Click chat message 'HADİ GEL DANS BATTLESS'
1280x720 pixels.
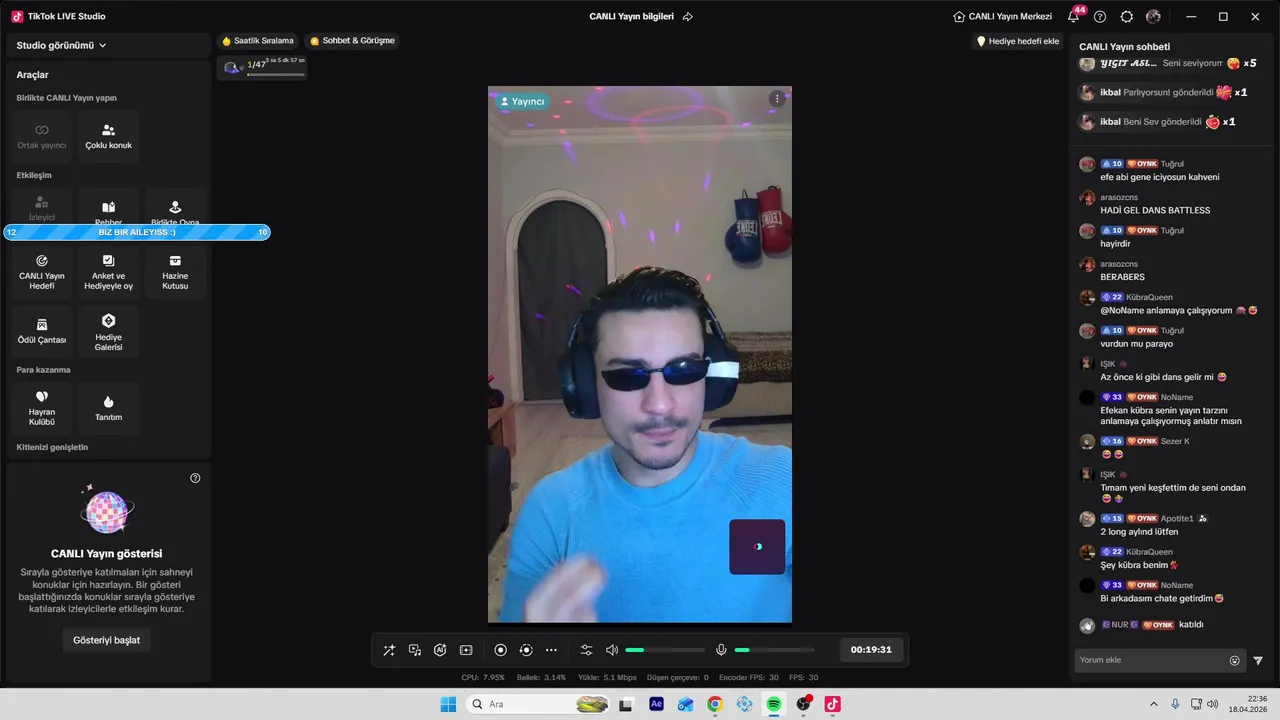pyautogui.click(x=1155, y=210)
